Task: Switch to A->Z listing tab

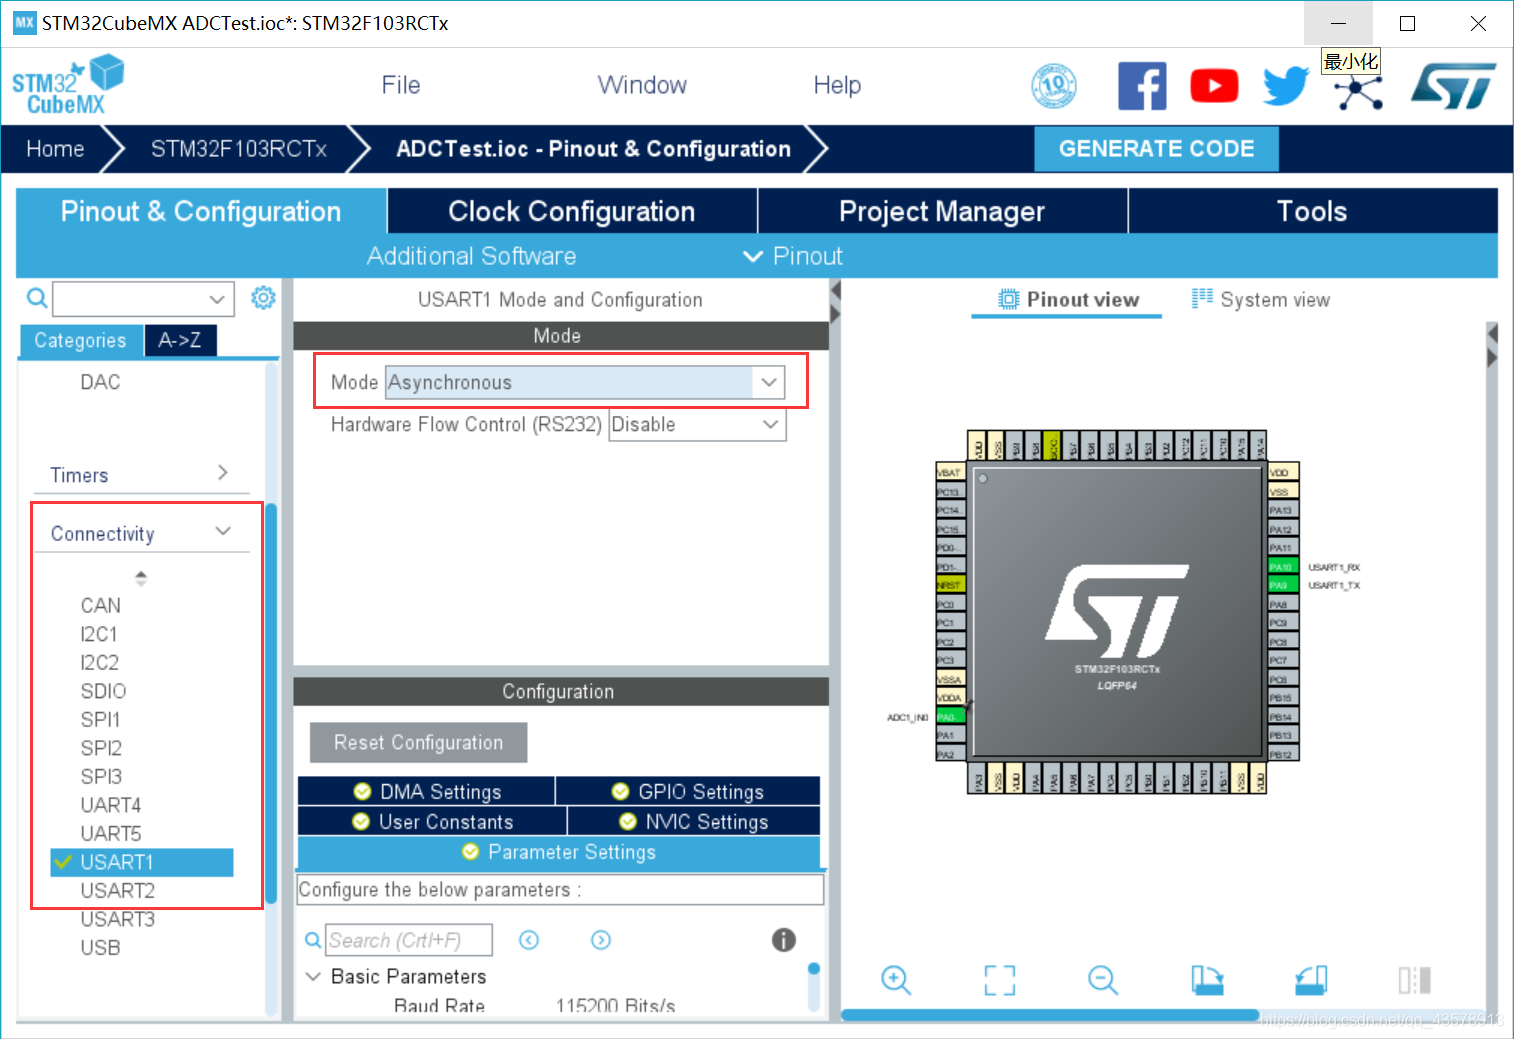Action: (x=180, y=340)
